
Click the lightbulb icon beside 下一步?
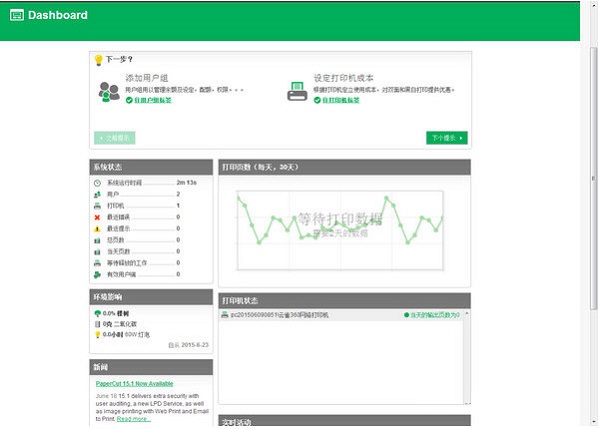(x=99, y=60)
